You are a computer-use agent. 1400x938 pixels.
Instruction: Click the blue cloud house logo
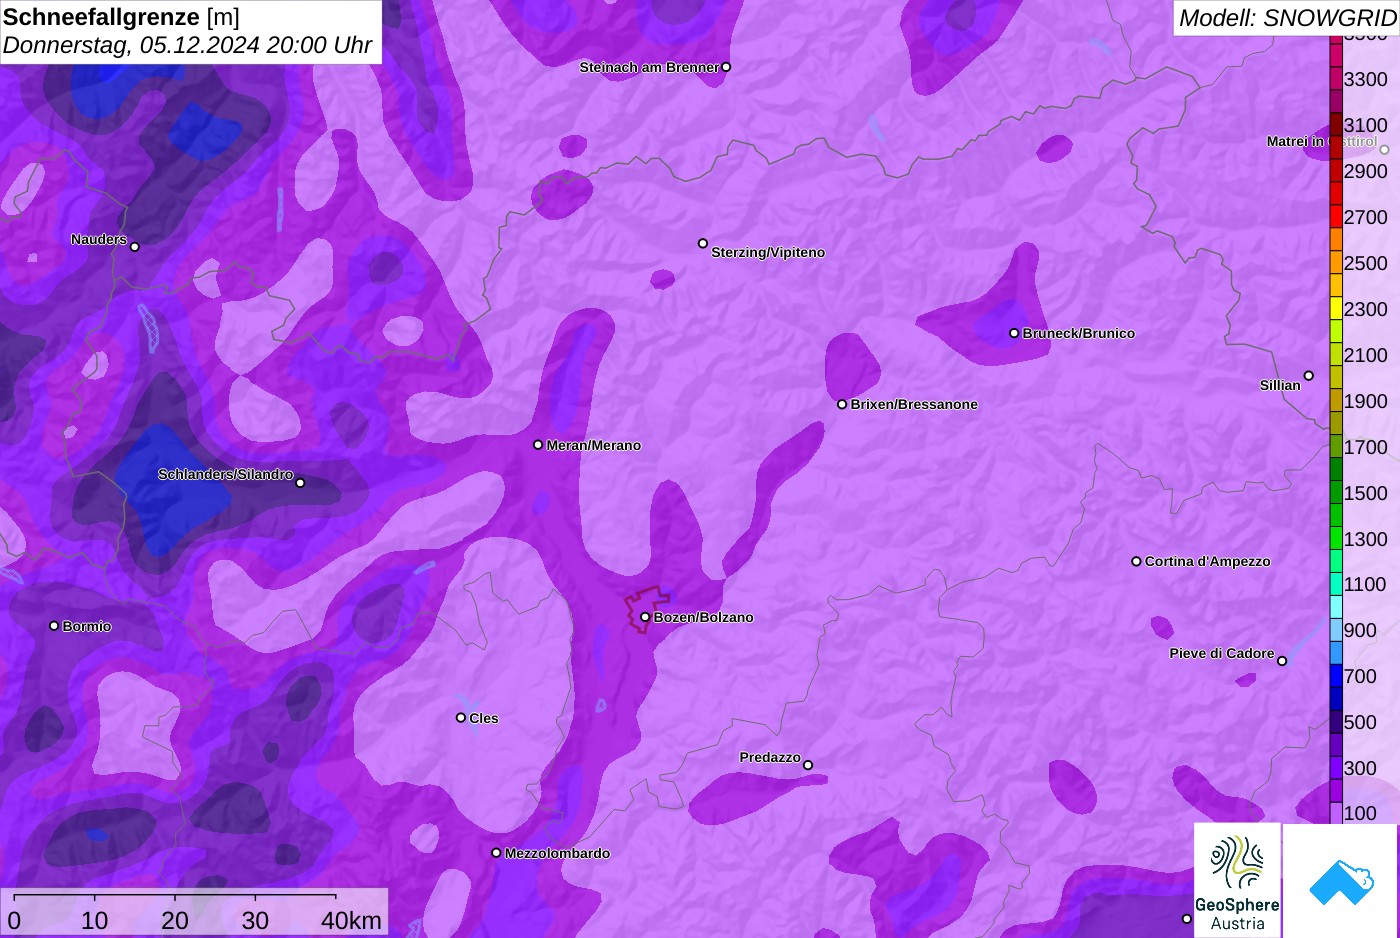1341,881
